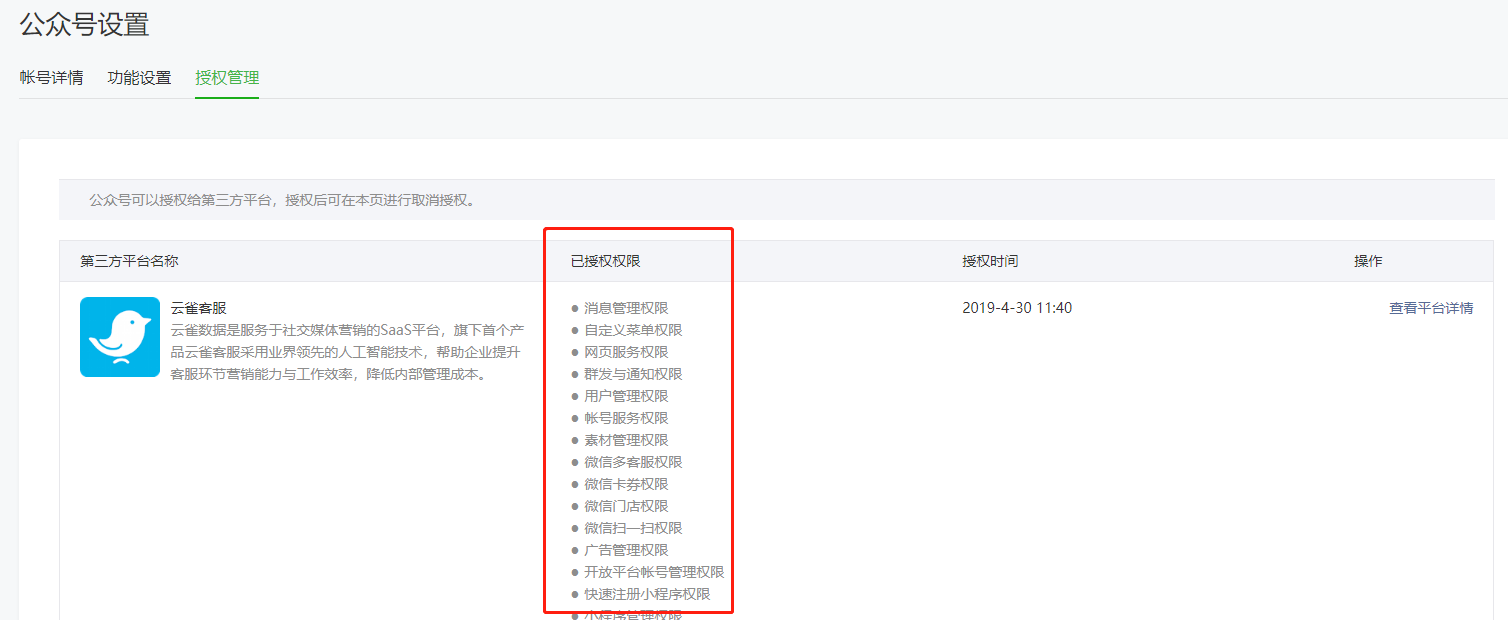Open the 功能设置 tab
Image resolution: width=1508 pixels, height=620 pixels.
pos(139,78)
